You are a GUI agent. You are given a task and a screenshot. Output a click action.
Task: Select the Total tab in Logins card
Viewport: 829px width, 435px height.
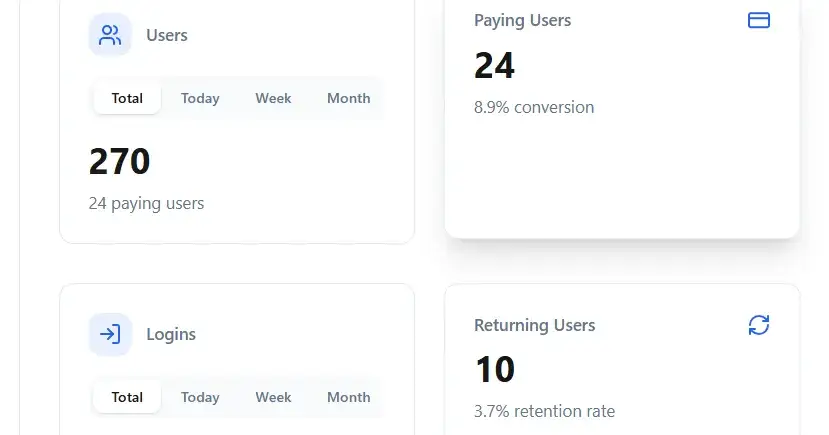[127, 397]
